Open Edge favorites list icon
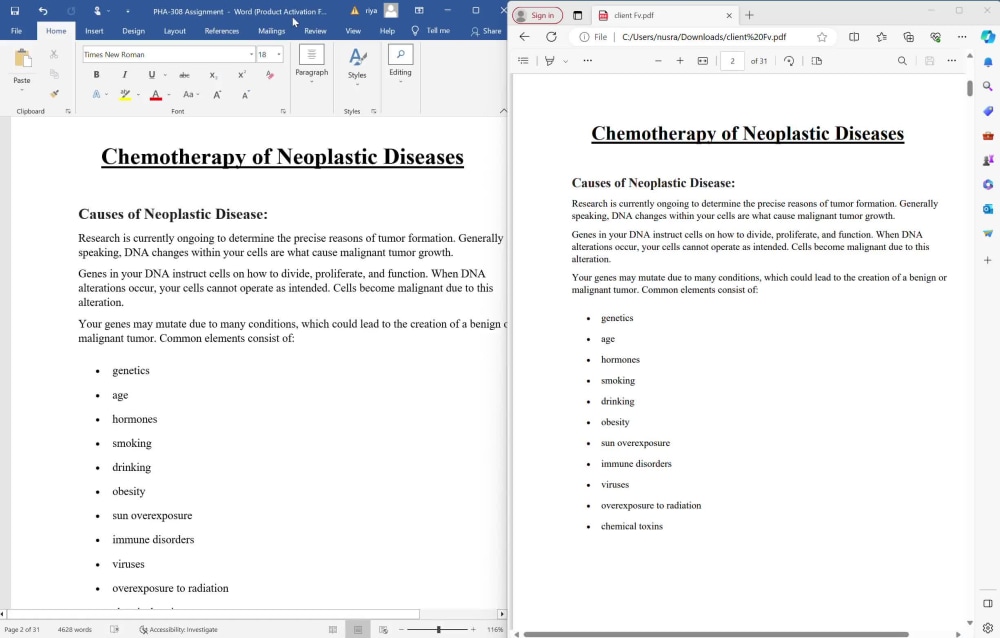 tap(881, 37)
